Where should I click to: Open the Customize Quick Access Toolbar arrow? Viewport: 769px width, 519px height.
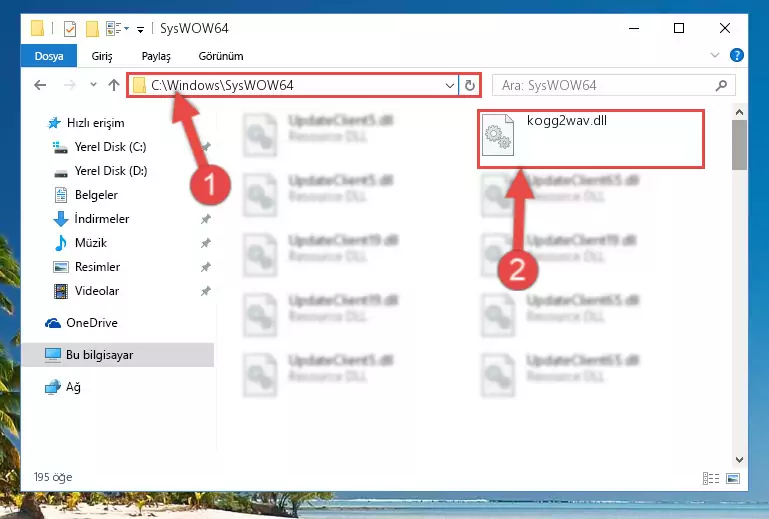point(140,30)
